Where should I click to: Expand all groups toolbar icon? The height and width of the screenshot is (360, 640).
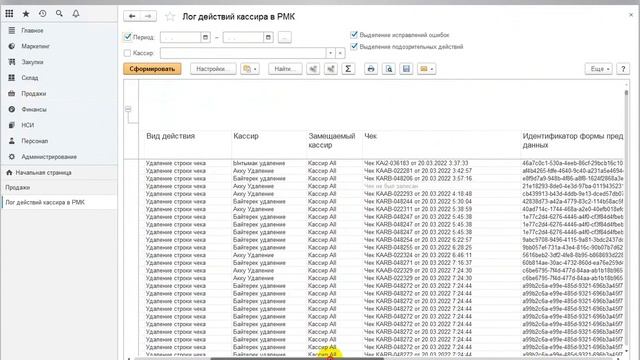tap(331, 69)
